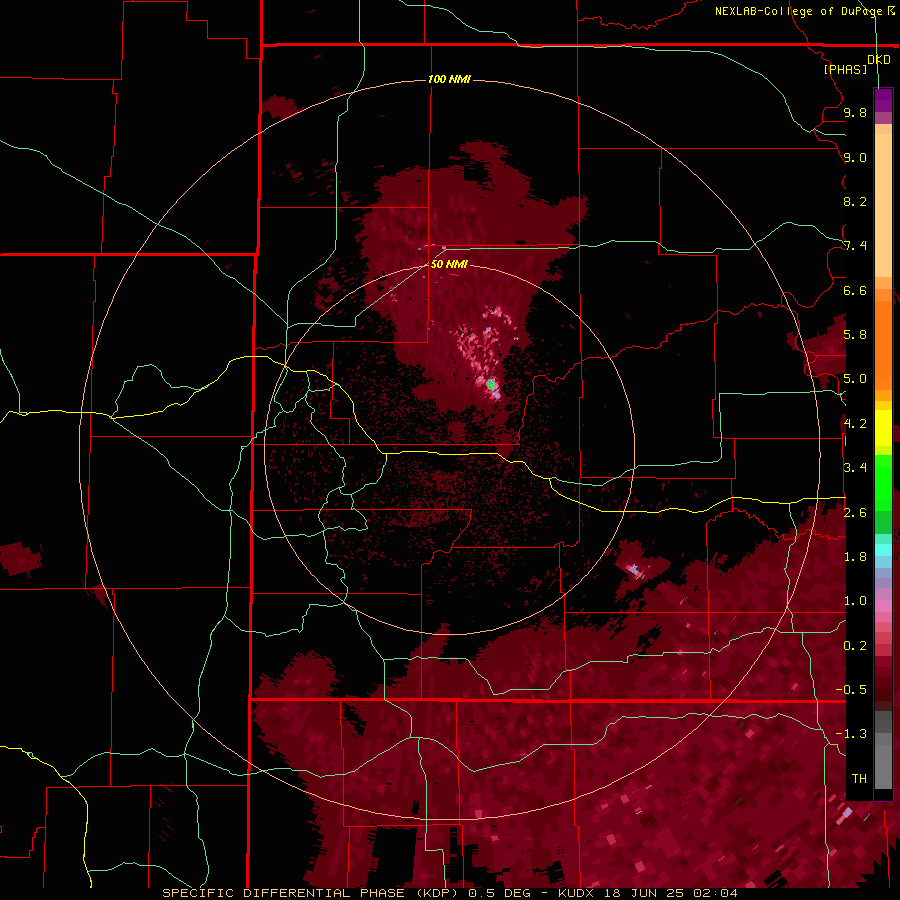Select the 6.6 scale label

pyautogui.click(x=855, y=290)
